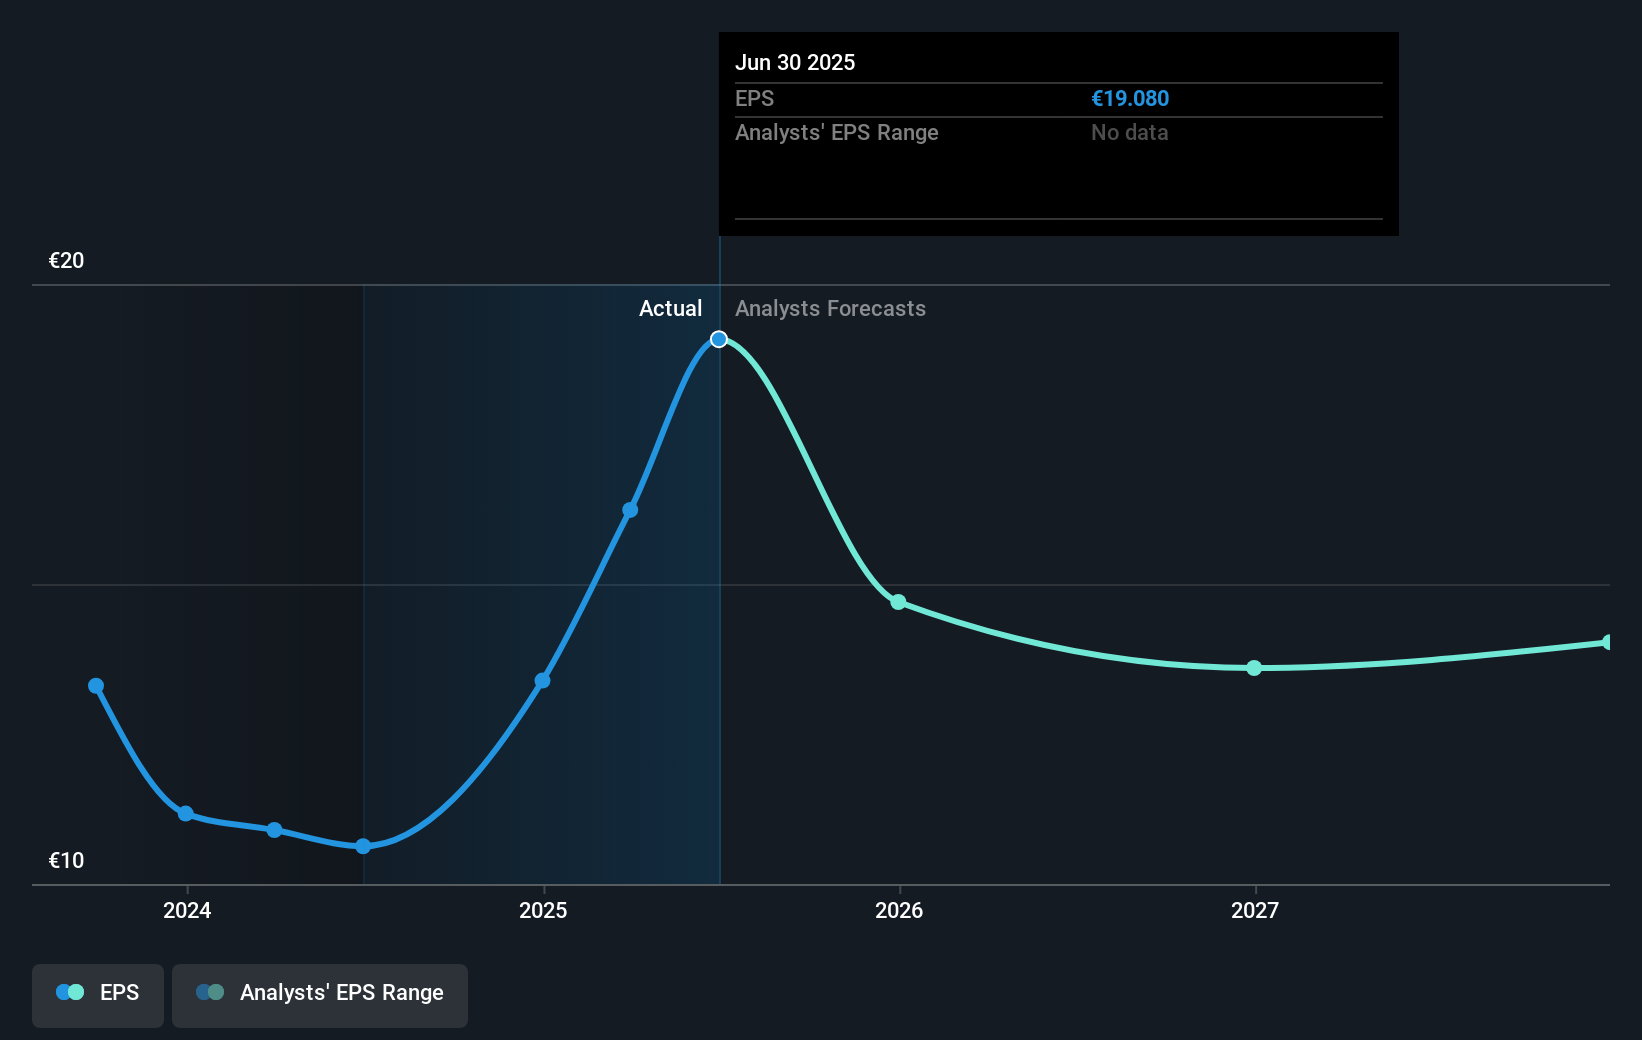Click the 'Jun 30 2025' tooltip date
This screenshot has width=1642, height=1040.
click(795, 63)
